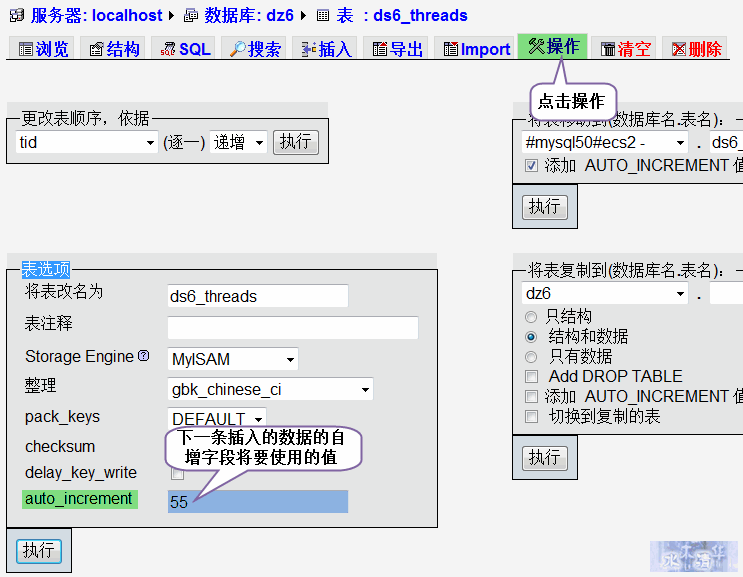
Task: Click the auto_increment label
Action: coord(80,499)
